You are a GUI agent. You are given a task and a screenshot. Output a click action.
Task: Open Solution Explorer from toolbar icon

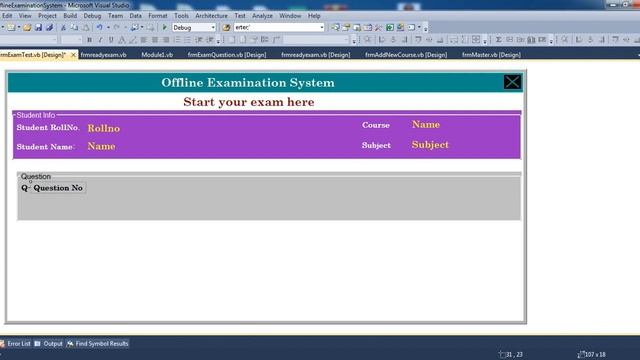coord(335,27)
